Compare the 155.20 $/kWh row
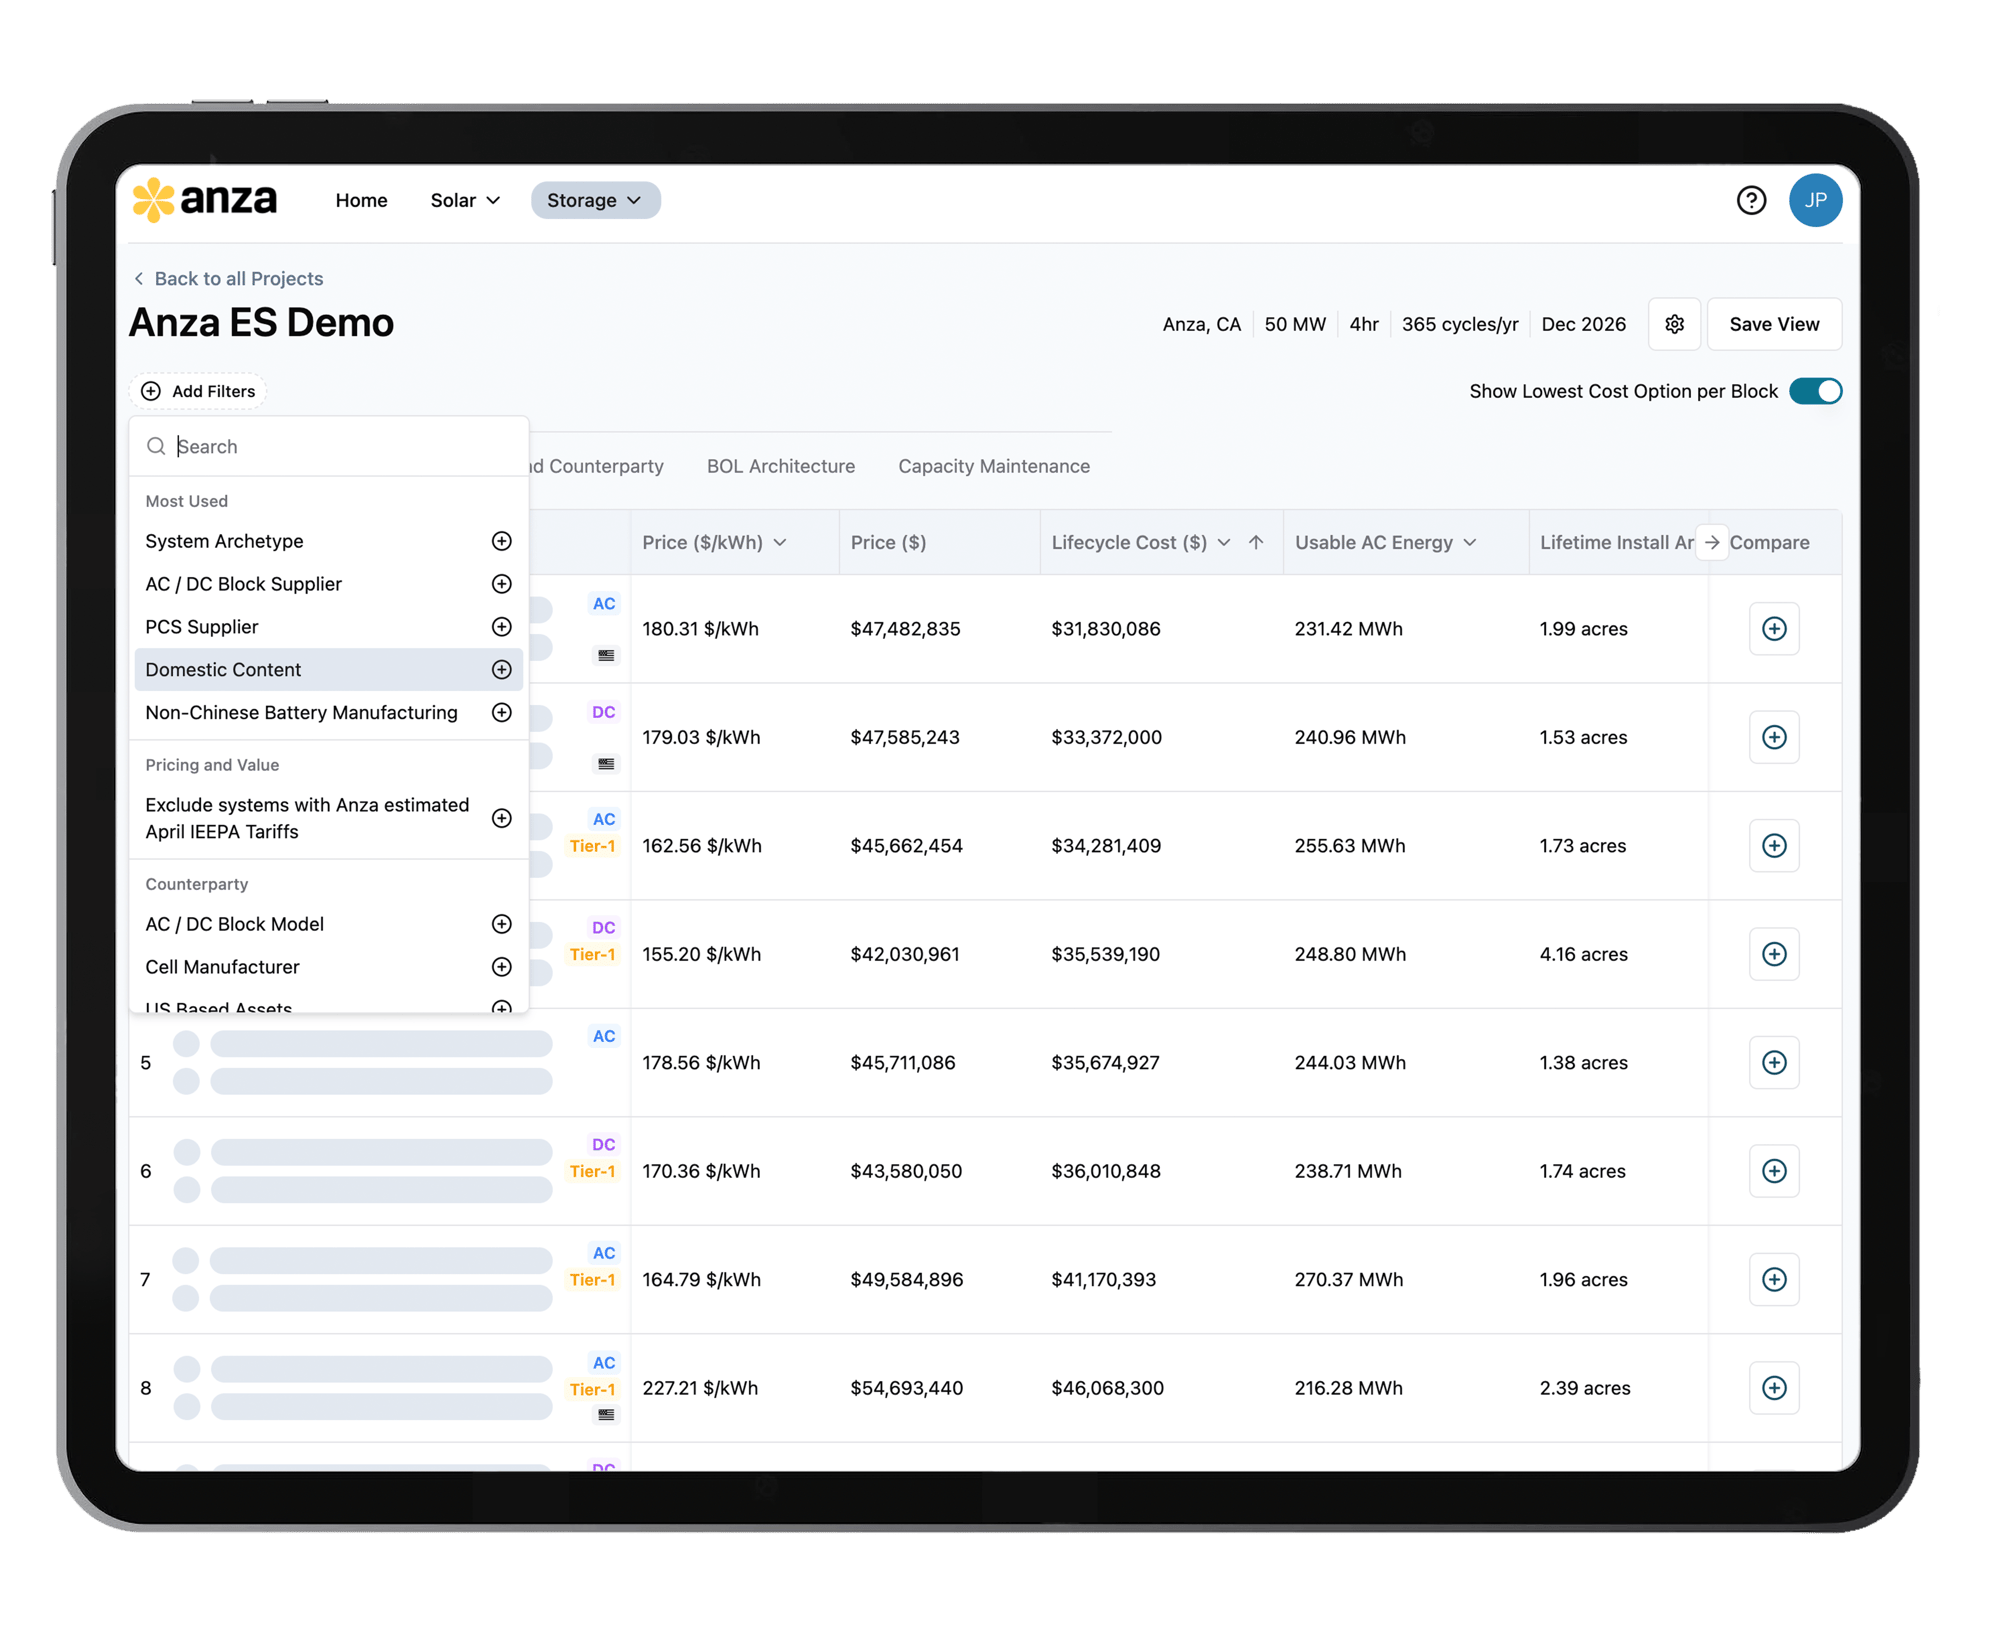 point(1774,954)
